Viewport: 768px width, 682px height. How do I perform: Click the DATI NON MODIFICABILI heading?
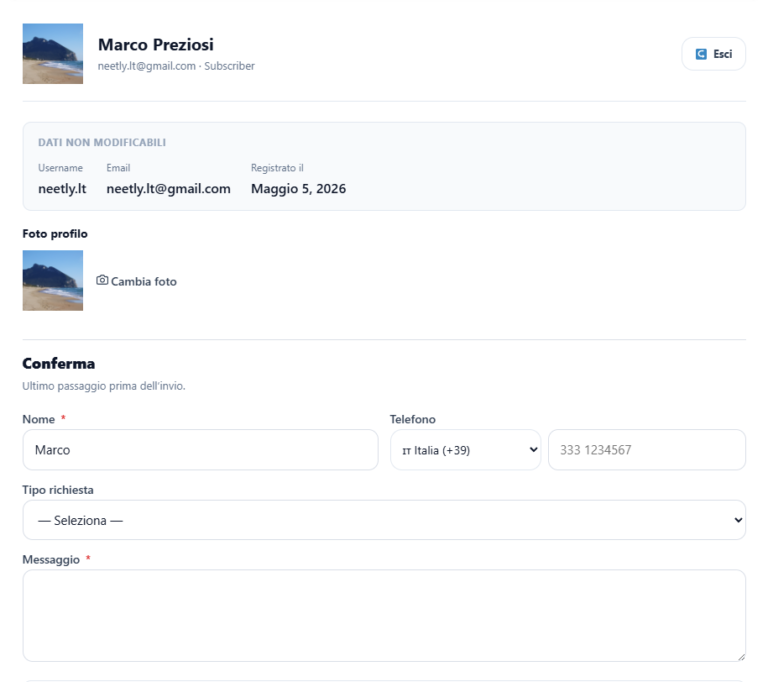[x=102, y=143]
